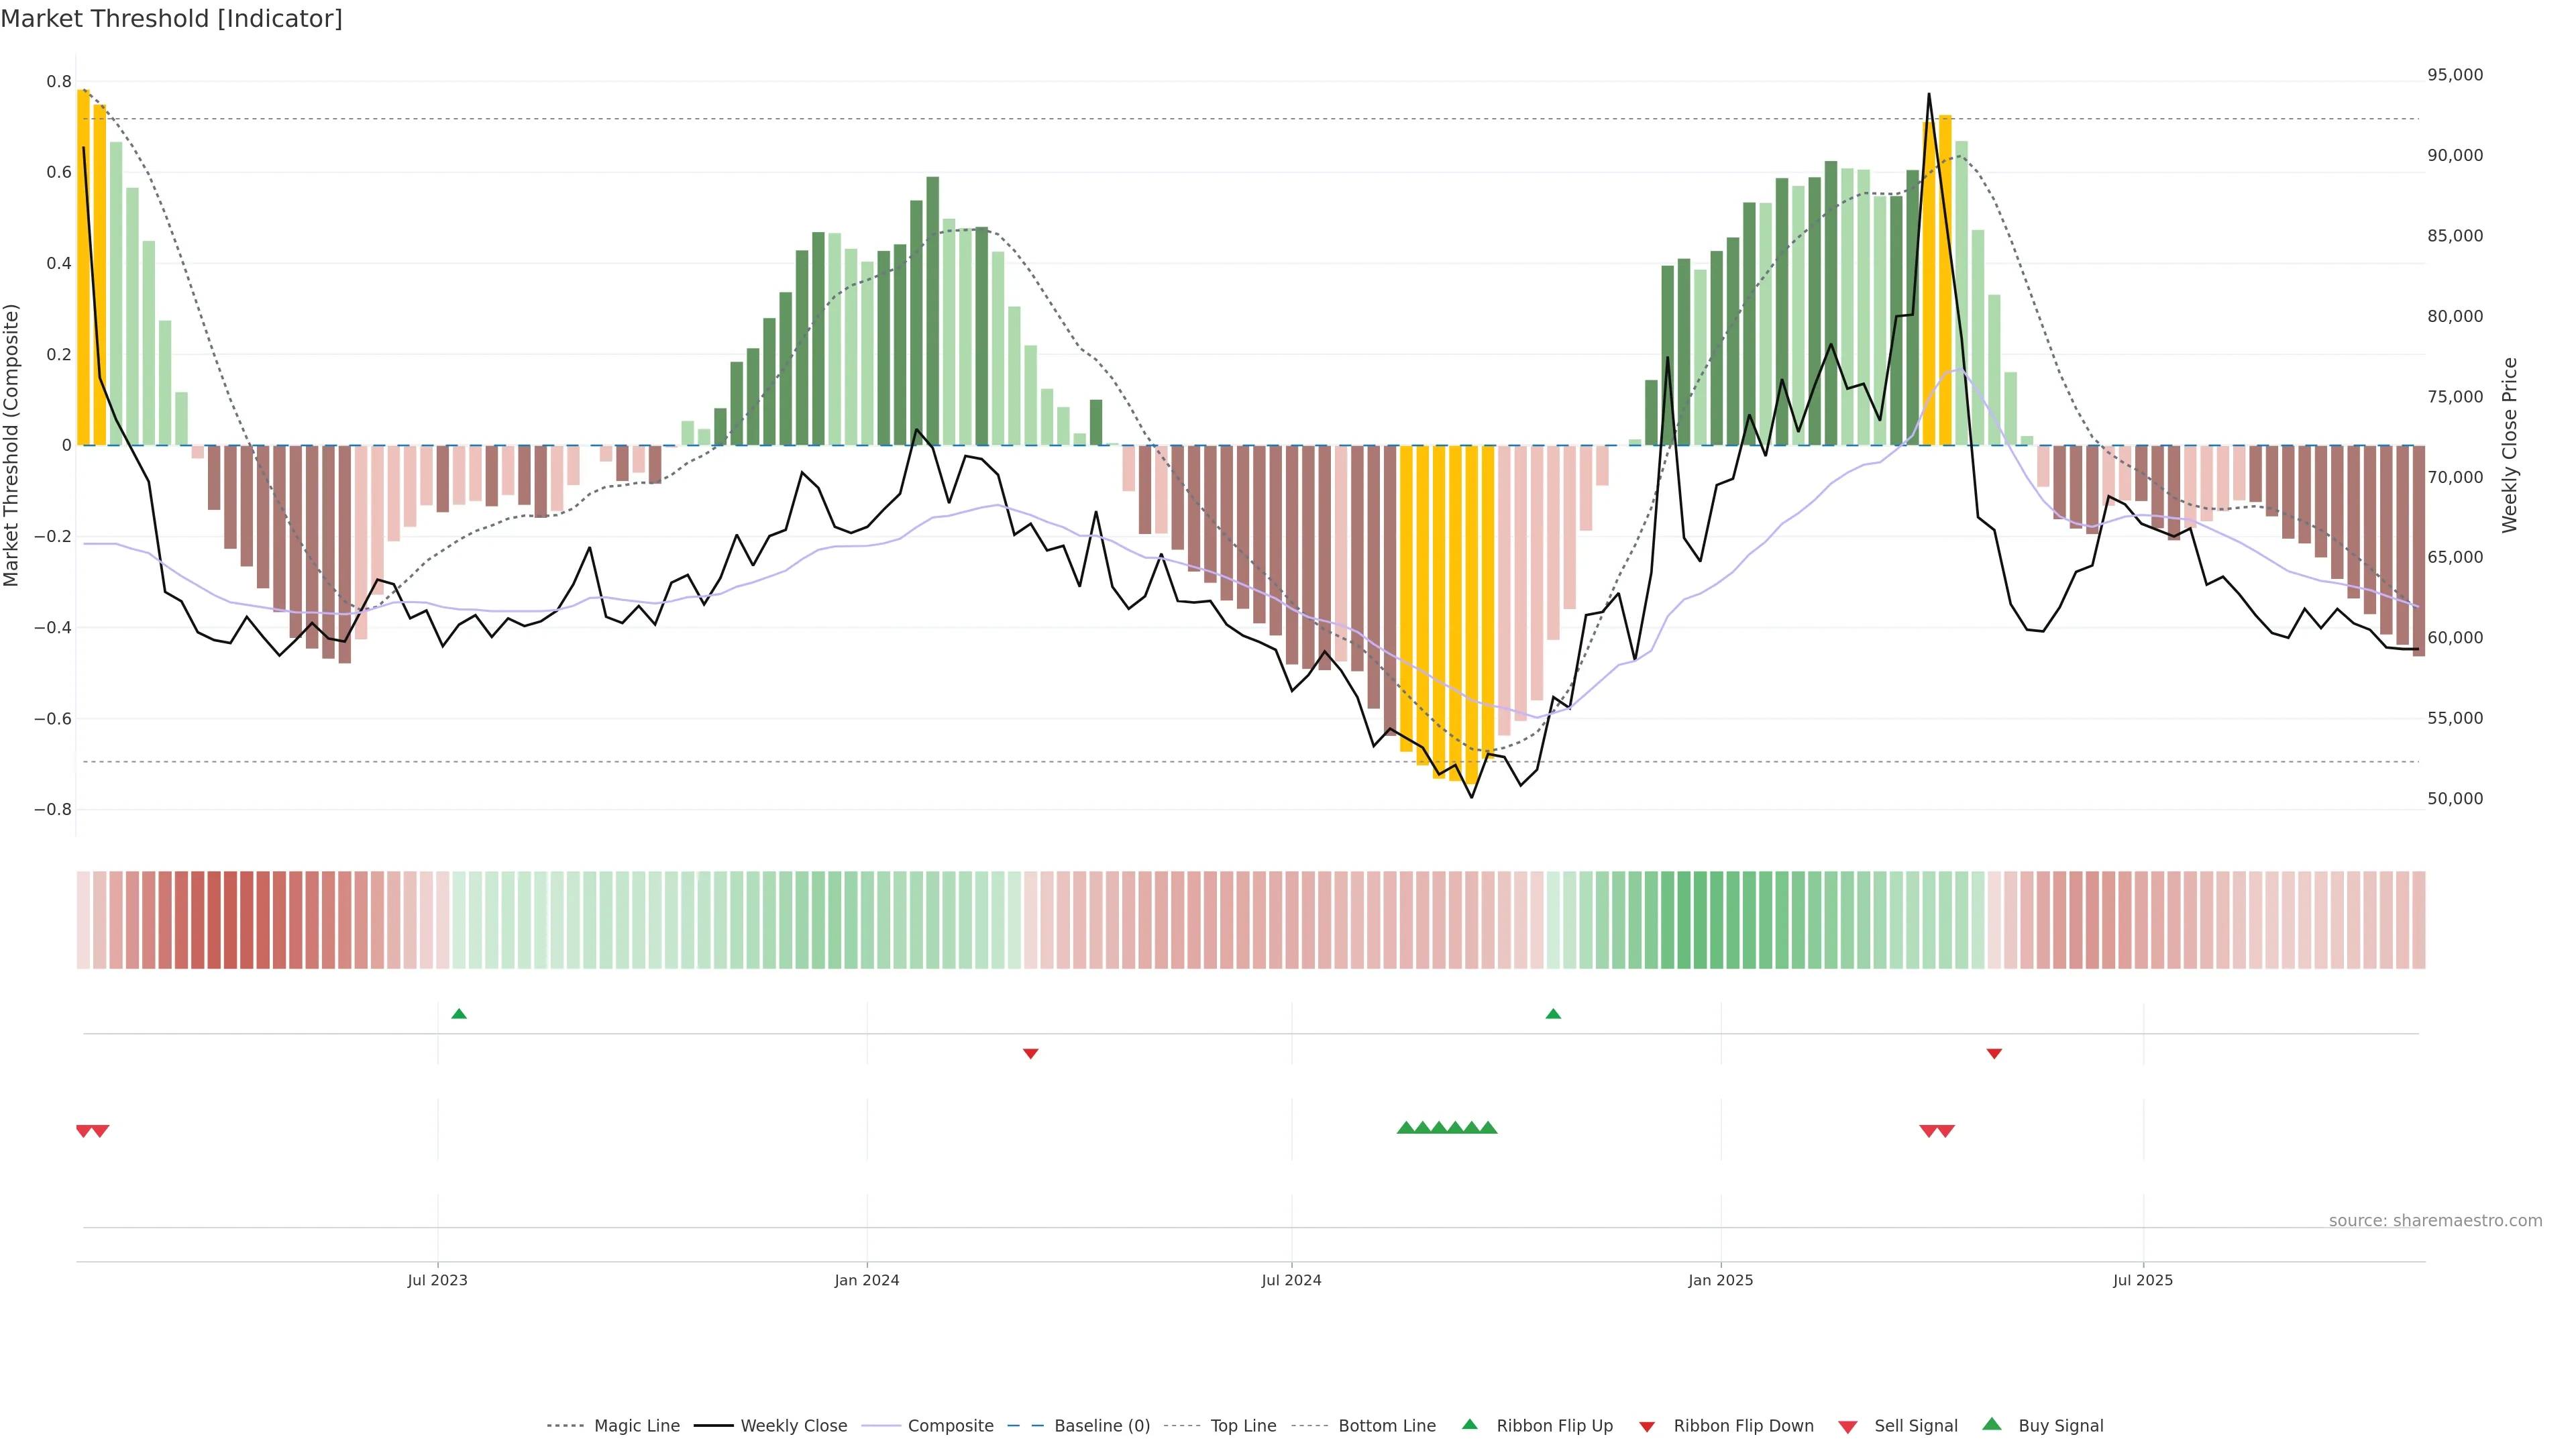The width and height of the screenshot is (2576, 1449).
Task: Click the leftmost red sell signal triangle
Action: (x=84, y=1131)
